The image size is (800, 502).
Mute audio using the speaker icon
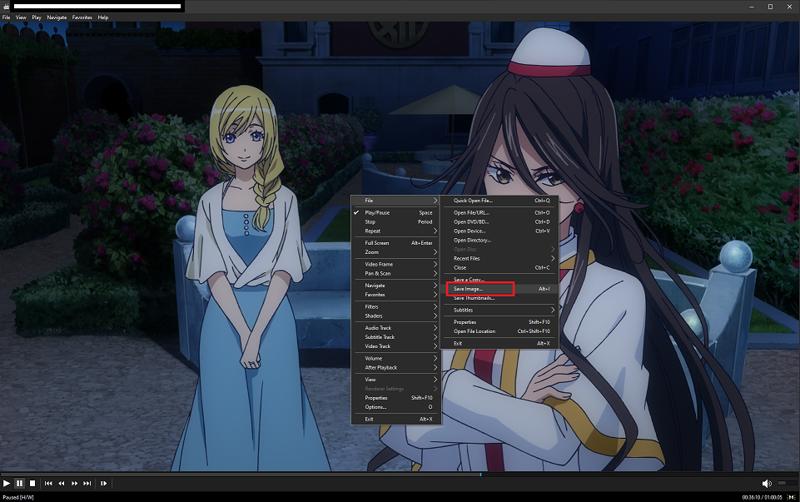766,483
